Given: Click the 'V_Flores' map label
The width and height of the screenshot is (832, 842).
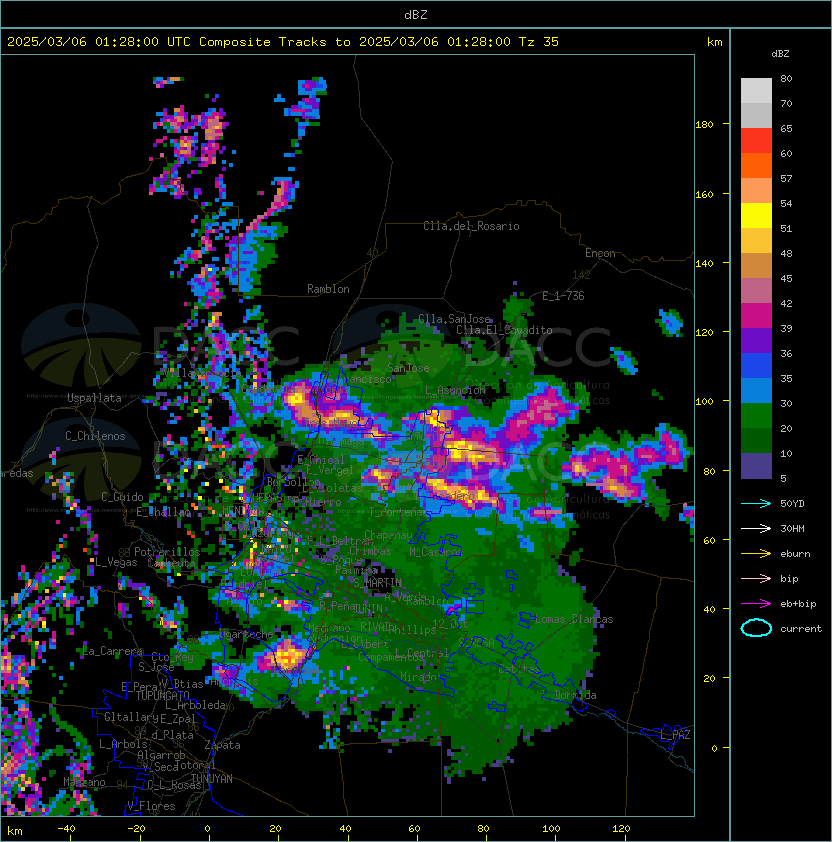Looking at the screenshot, I should [x=151, y=806].
